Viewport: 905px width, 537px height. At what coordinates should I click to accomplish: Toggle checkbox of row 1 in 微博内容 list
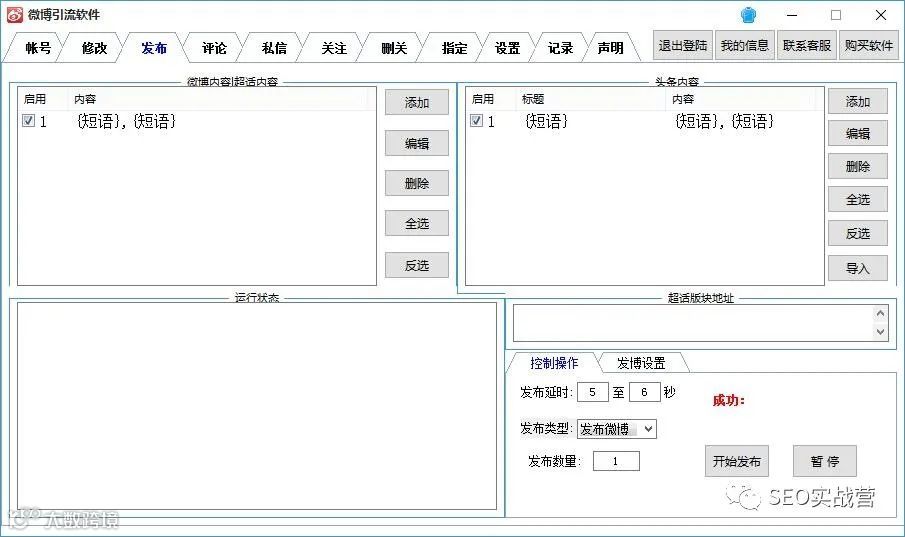(28, 121)
